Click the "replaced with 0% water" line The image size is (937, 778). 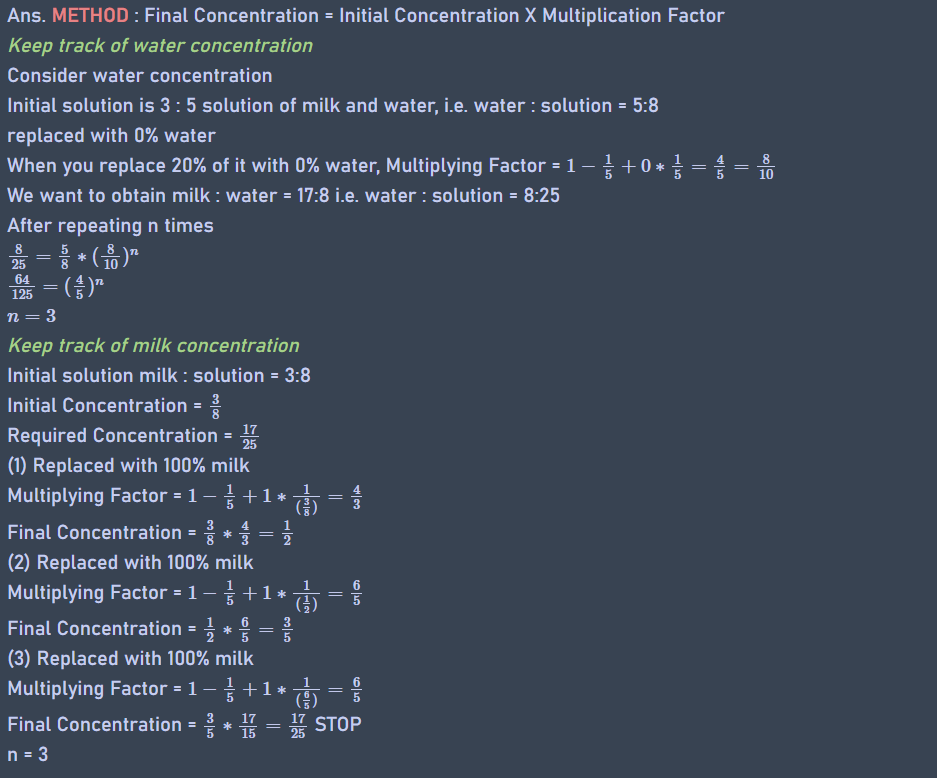click(111, 135)
